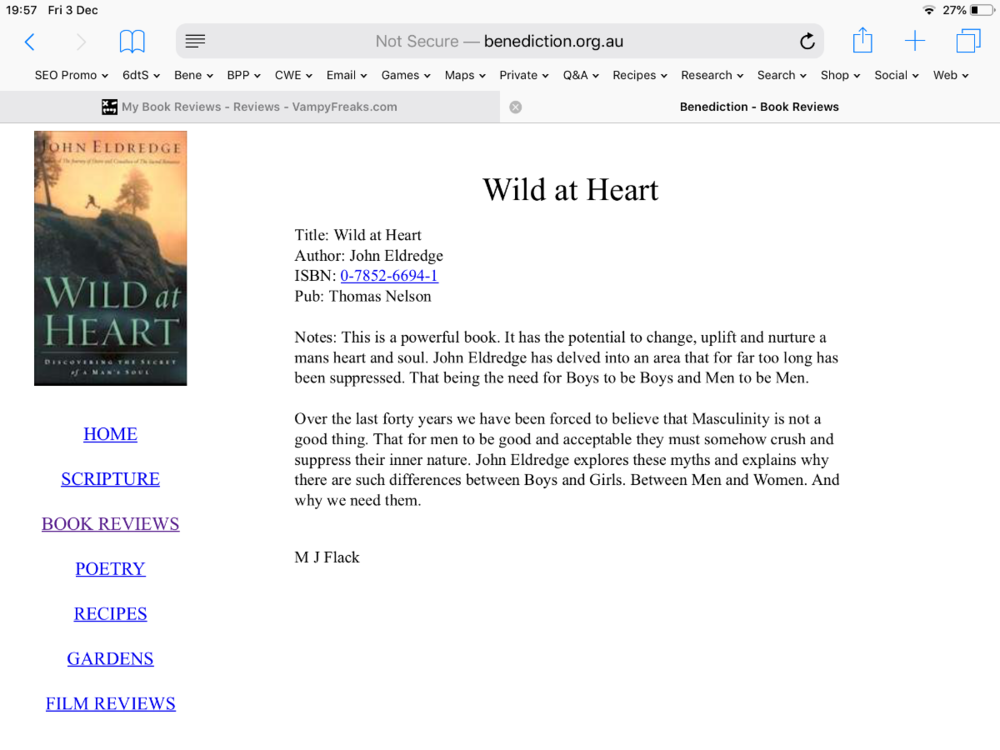Expand the SEO Promo bookmarks folder

tap(71, 75)
